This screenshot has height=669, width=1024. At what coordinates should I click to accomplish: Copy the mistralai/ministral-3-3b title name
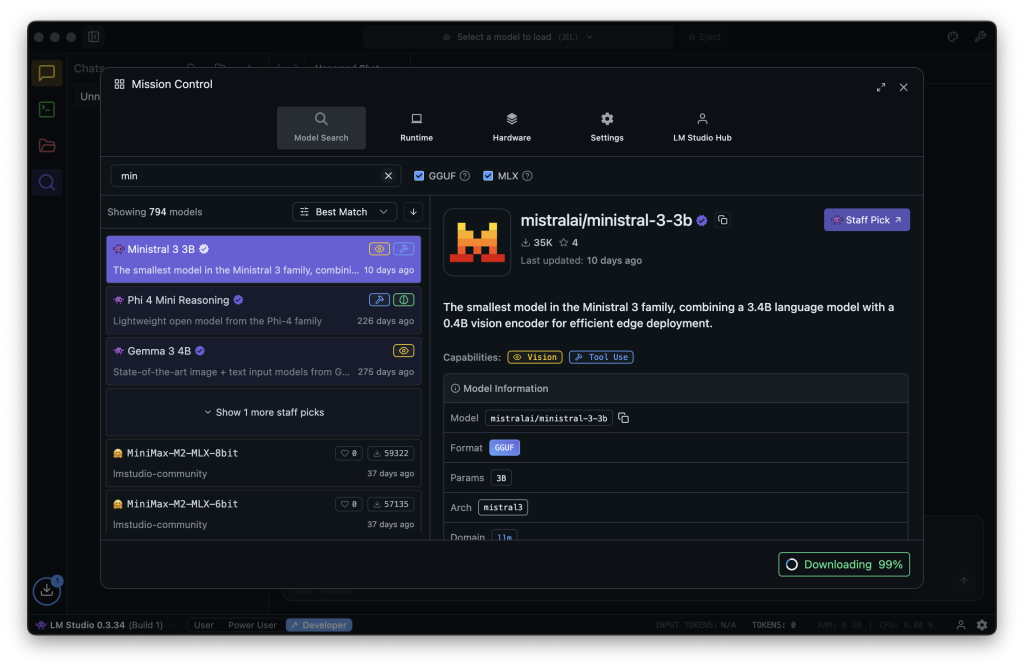coord(723,220)
